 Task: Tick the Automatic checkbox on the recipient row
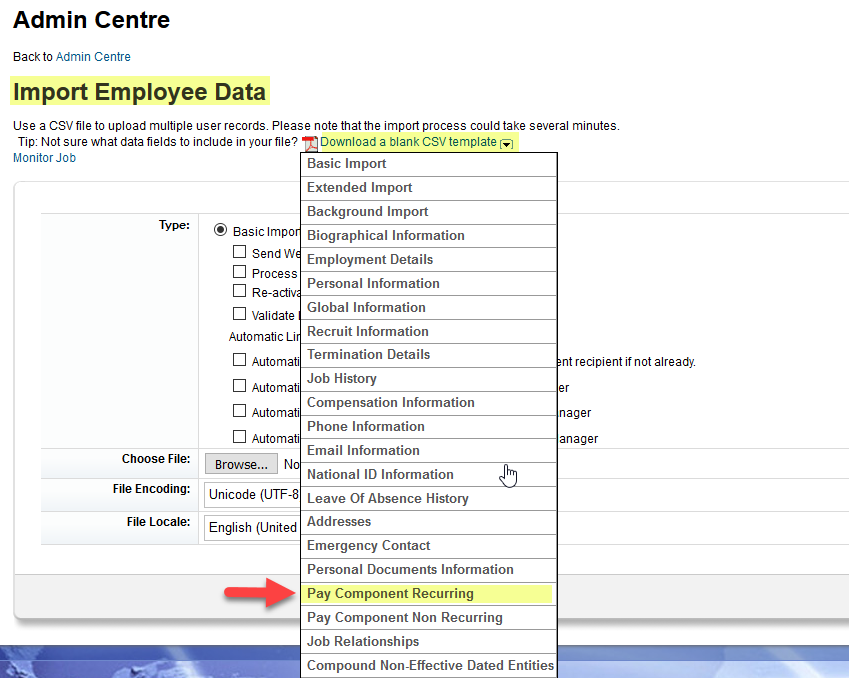coord(239,360)
